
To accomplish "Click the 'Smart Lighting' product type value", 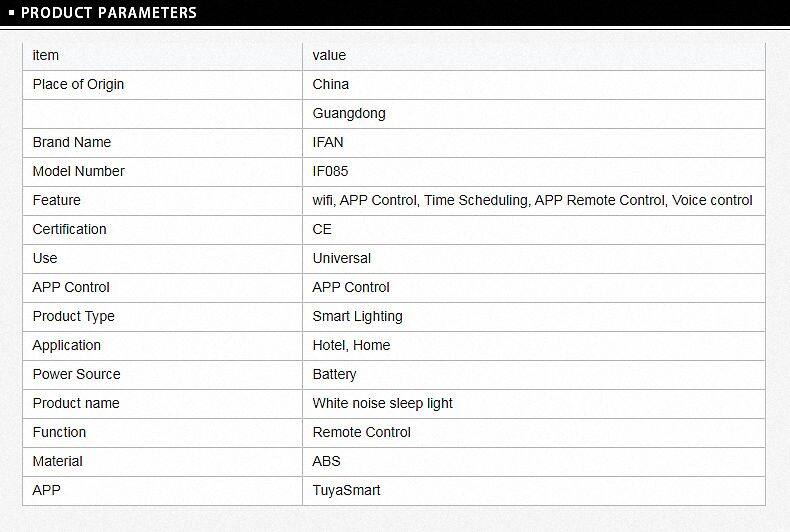I will (357, 316).
